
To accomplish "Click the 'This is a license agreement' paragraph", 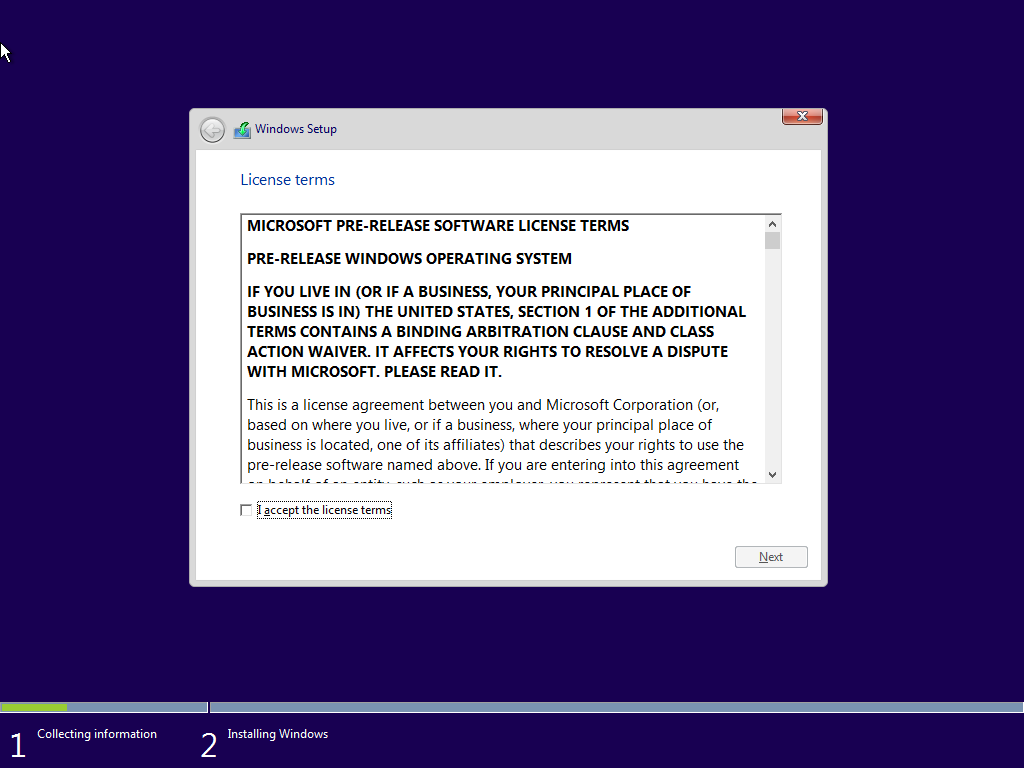I will 502,440.
